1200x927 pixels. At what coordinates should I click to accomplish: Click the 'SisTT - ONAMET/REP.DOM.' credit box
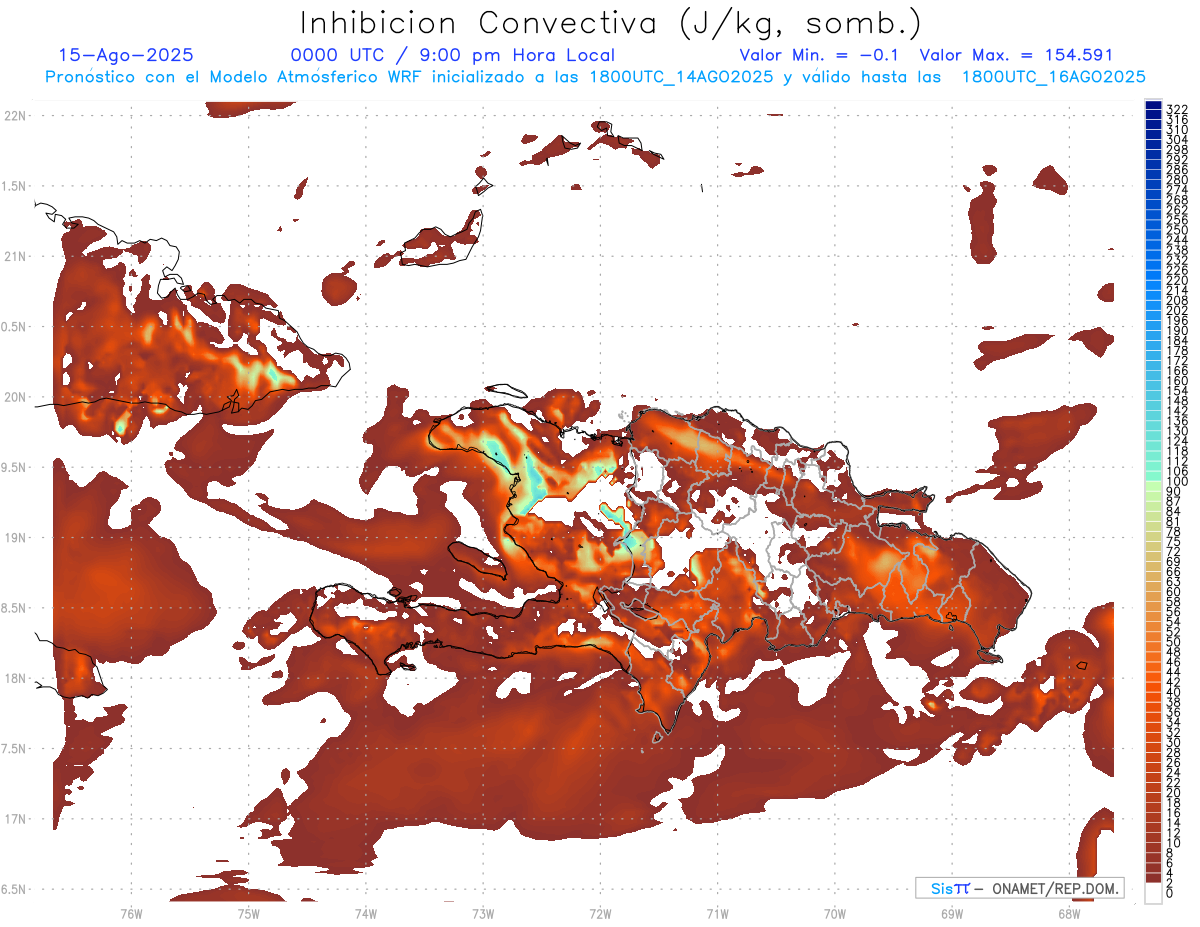1020,888
